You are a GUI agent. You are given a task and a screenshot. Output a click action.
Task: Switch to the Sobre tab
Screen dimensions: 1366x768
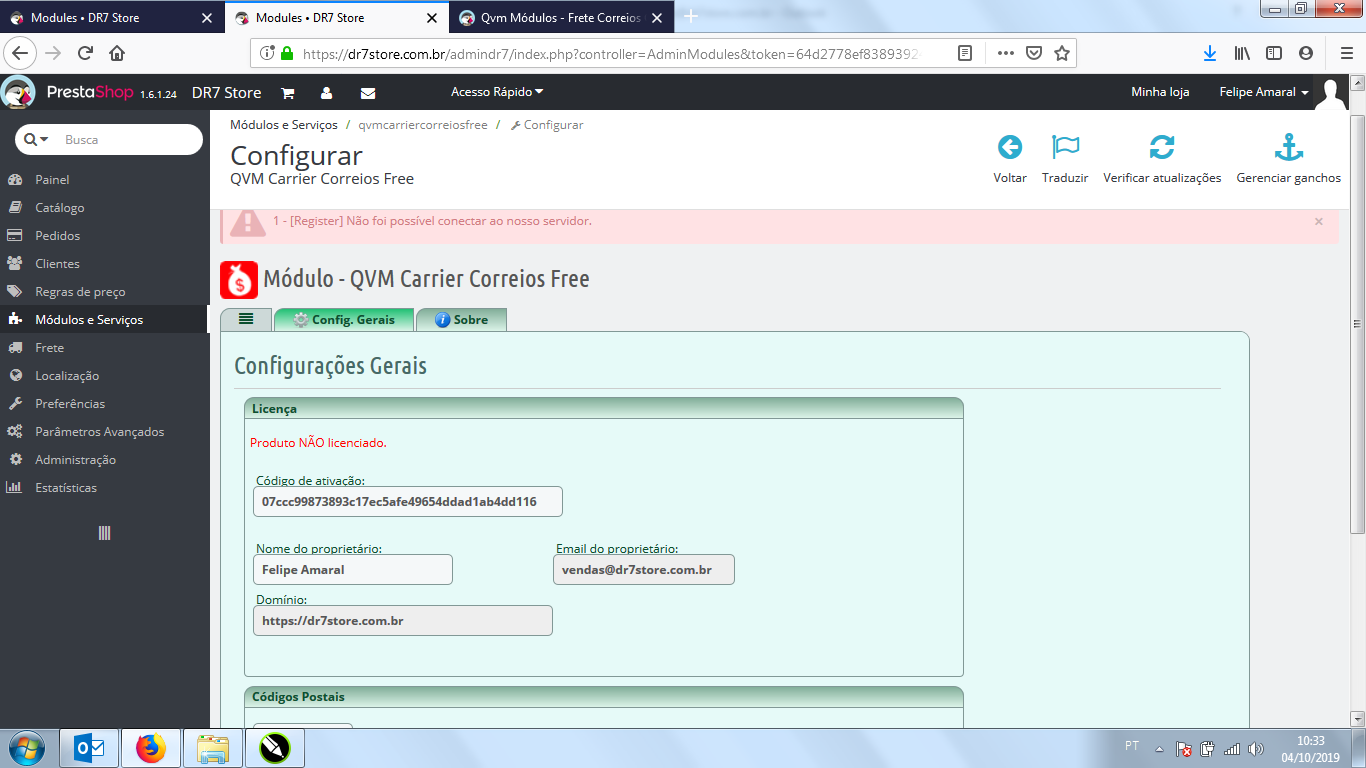(462, 320)
